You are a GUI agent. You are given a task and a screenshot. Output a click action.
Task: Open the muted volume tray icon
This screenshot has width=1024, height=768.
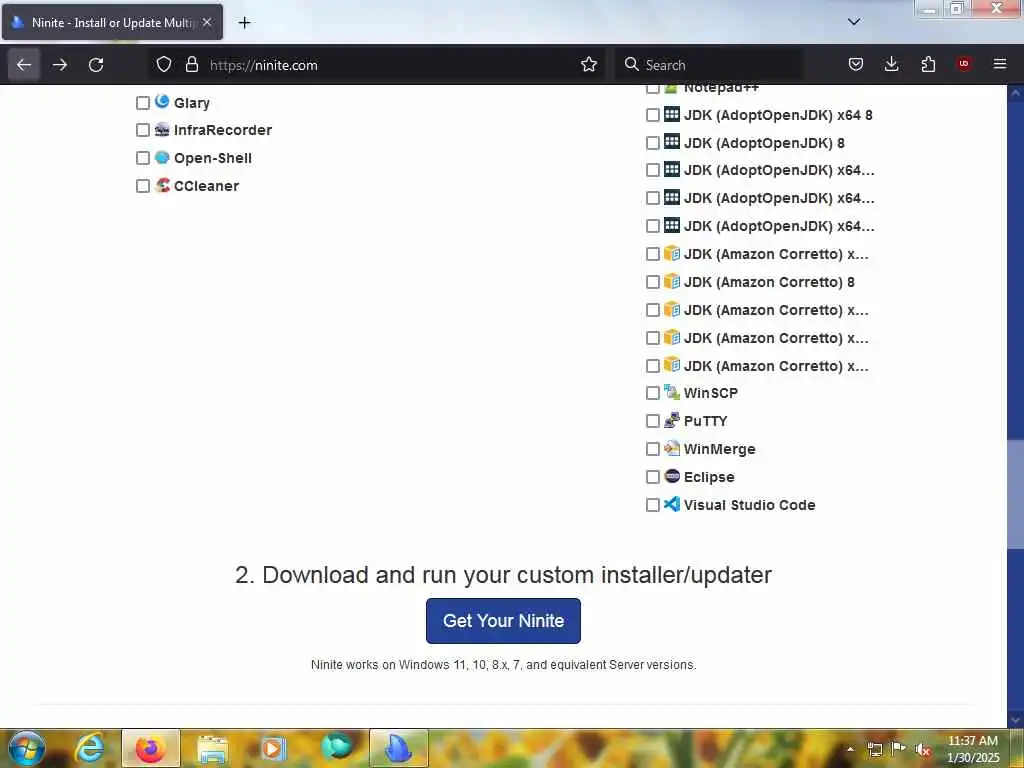click(922, 750)
